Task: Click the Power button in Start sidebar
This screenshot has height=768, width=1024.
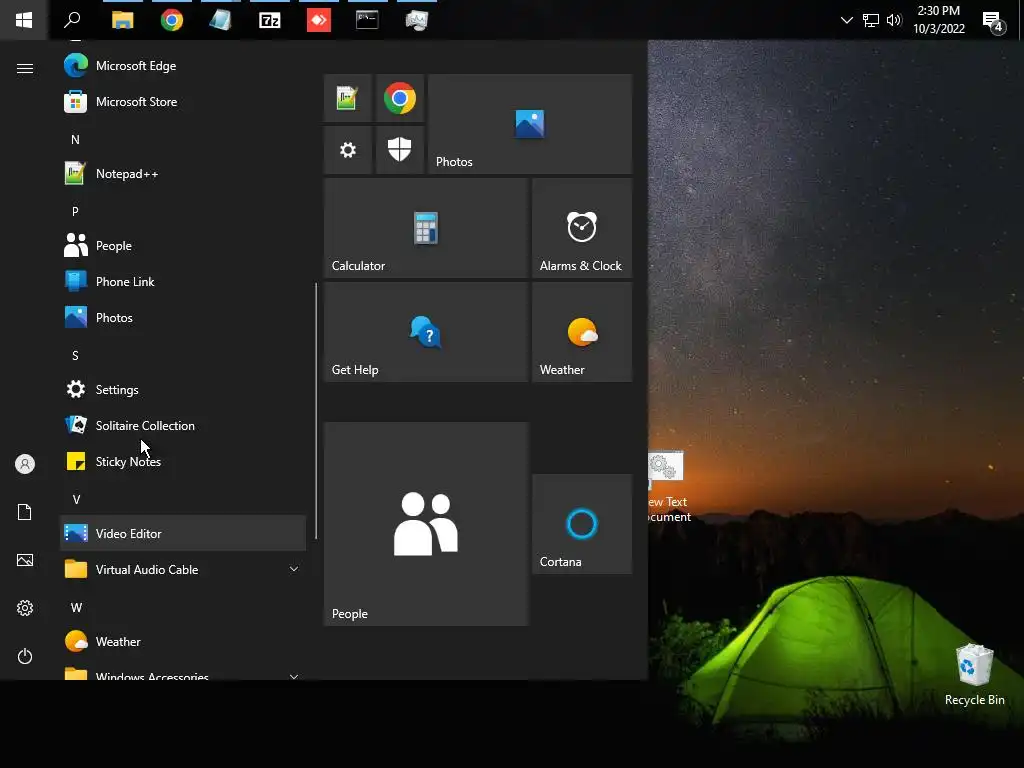Action: [x=25, y=656]
